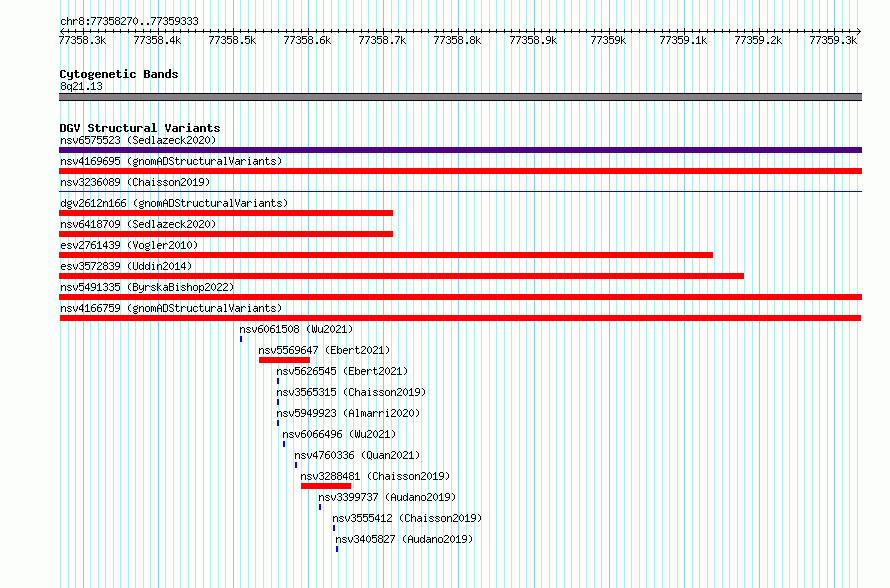Select esv2761439 (Vogler2010) label

(129, 245)
